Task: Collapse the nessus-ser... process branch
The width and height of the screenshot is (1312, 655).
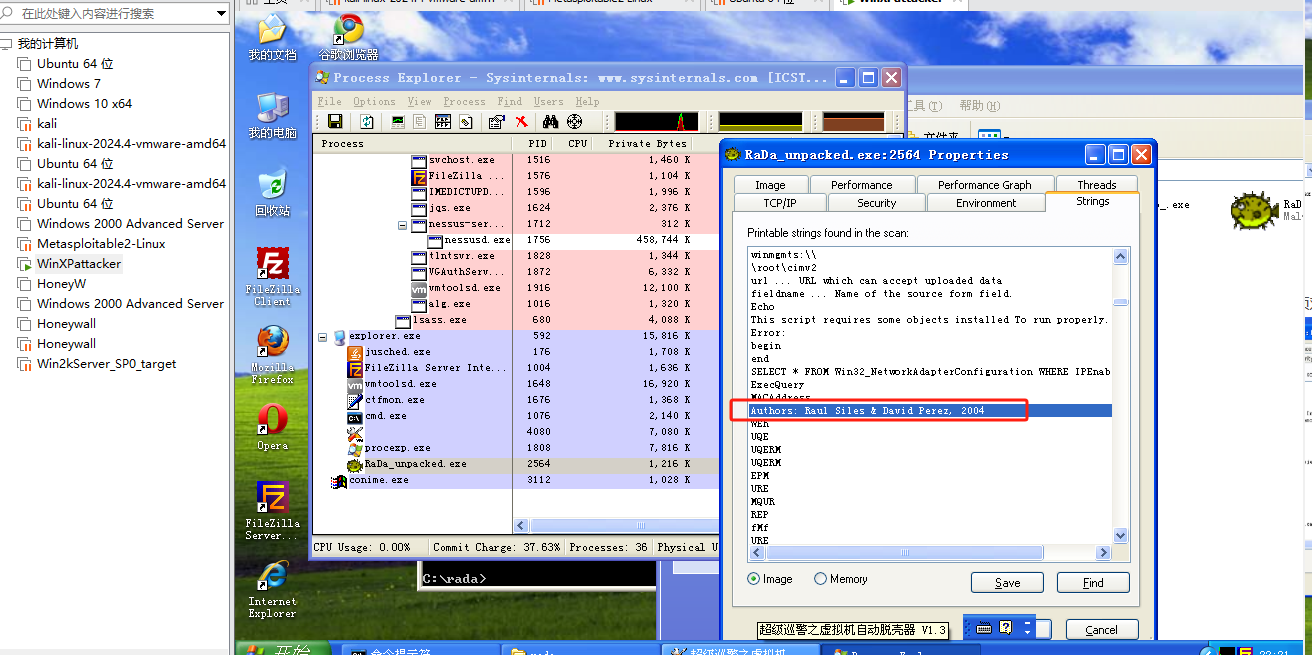Action: tap(403, 224)
